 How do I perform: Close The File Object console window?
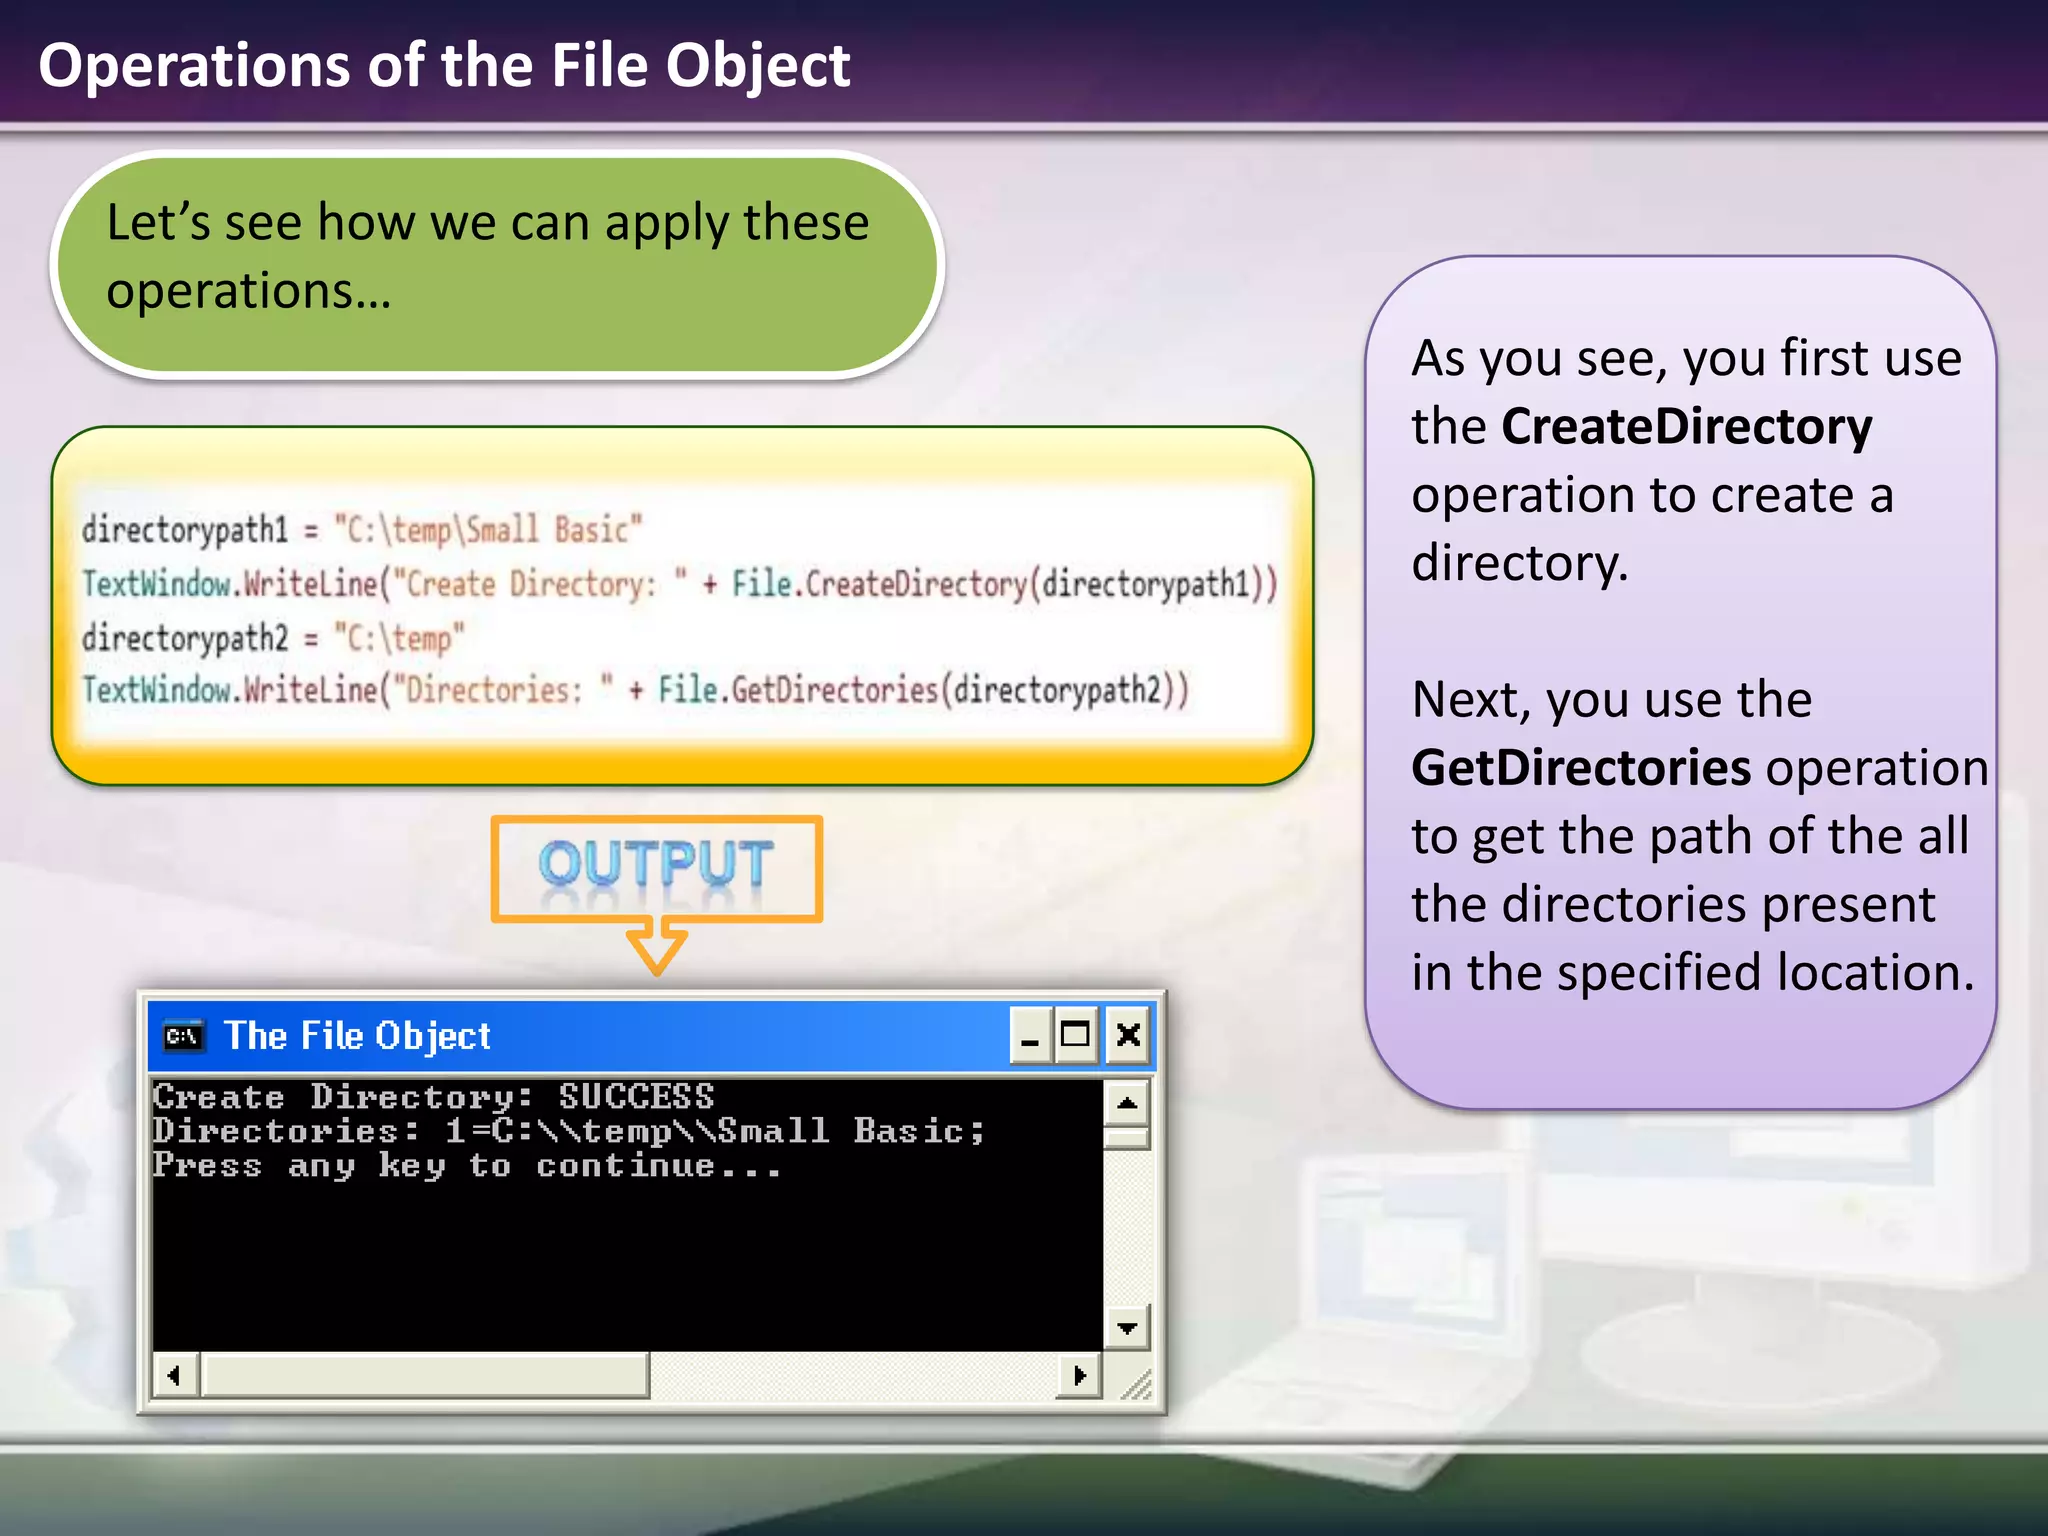point(1128,1036)
